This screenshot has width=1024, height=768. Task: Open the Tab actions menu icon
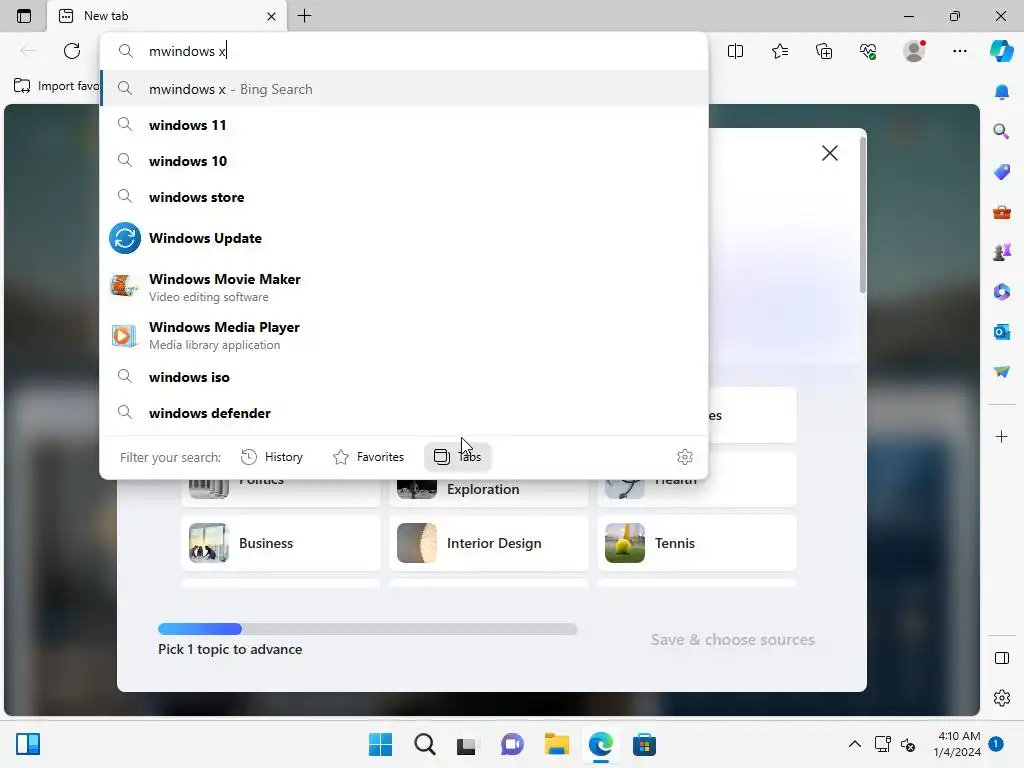(24, 16)
